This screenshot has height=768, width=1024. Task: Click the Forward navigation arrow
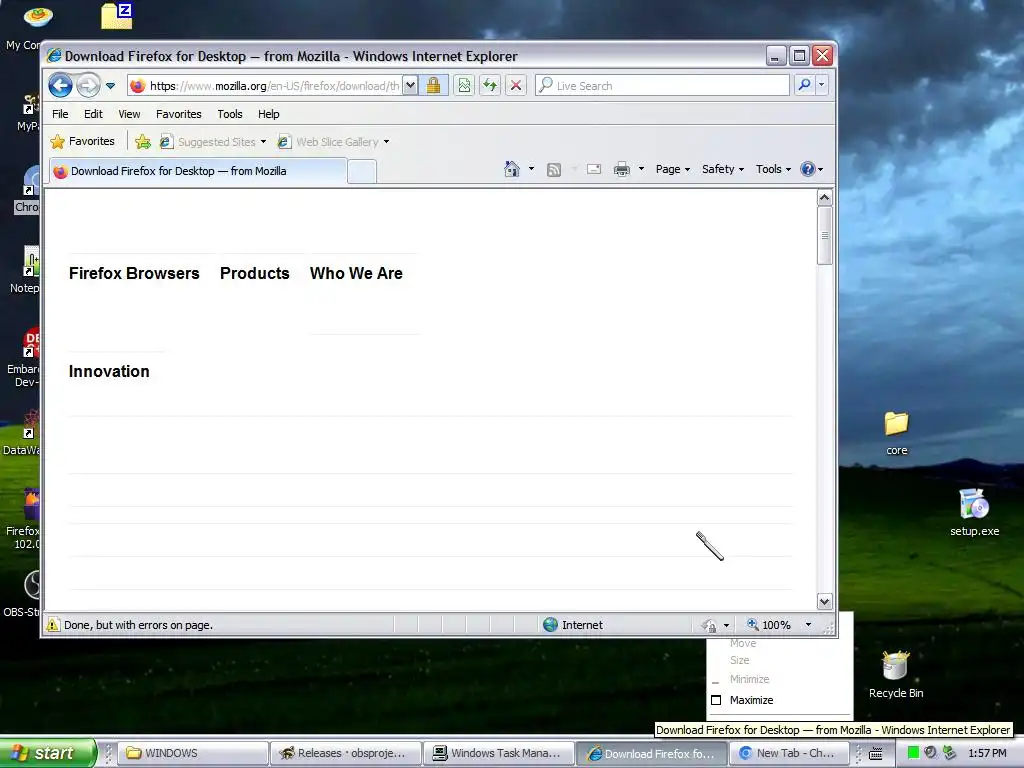88,85
